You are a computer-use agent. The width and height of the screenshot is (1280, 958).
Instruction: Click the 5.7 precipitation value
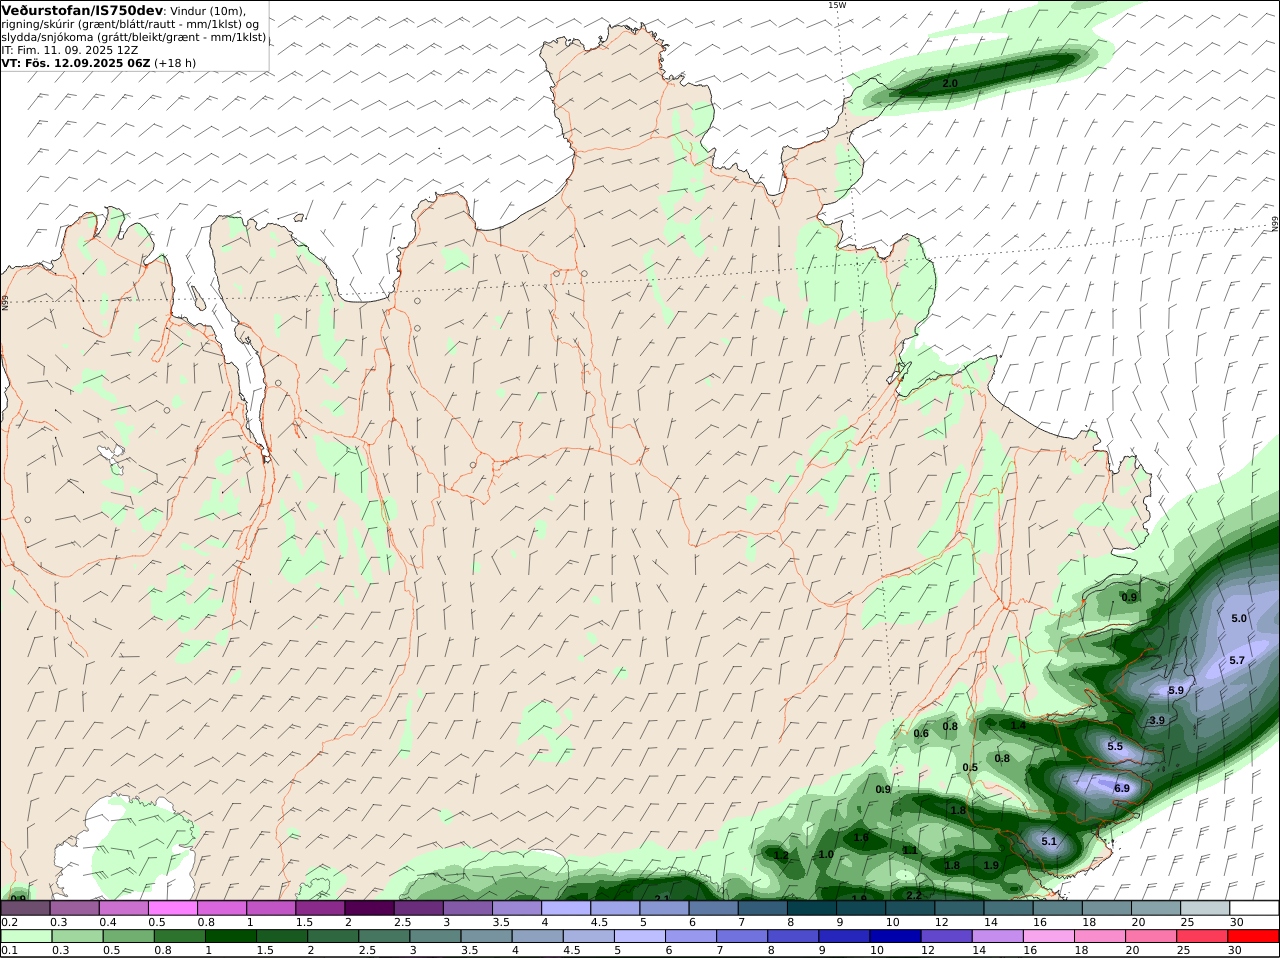tap(1237, 660)
